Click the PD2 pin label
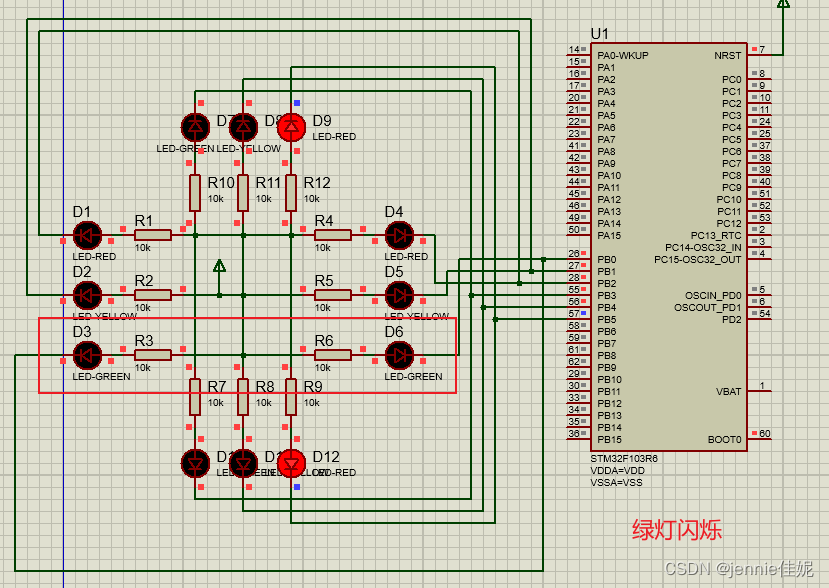Viewport: 829px width, 588px height. pyautogui.click(x=732, y=319)
